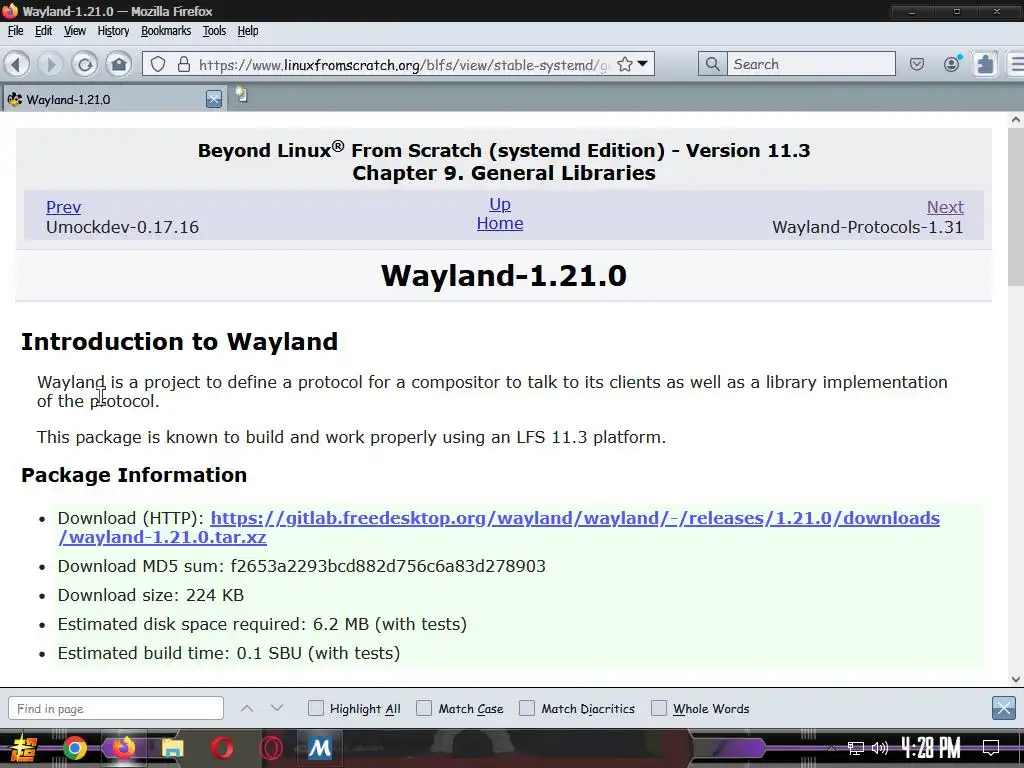The image size is (1024, 768).
Task: Open File Explorer from taskbar
Action: (172, 748)
